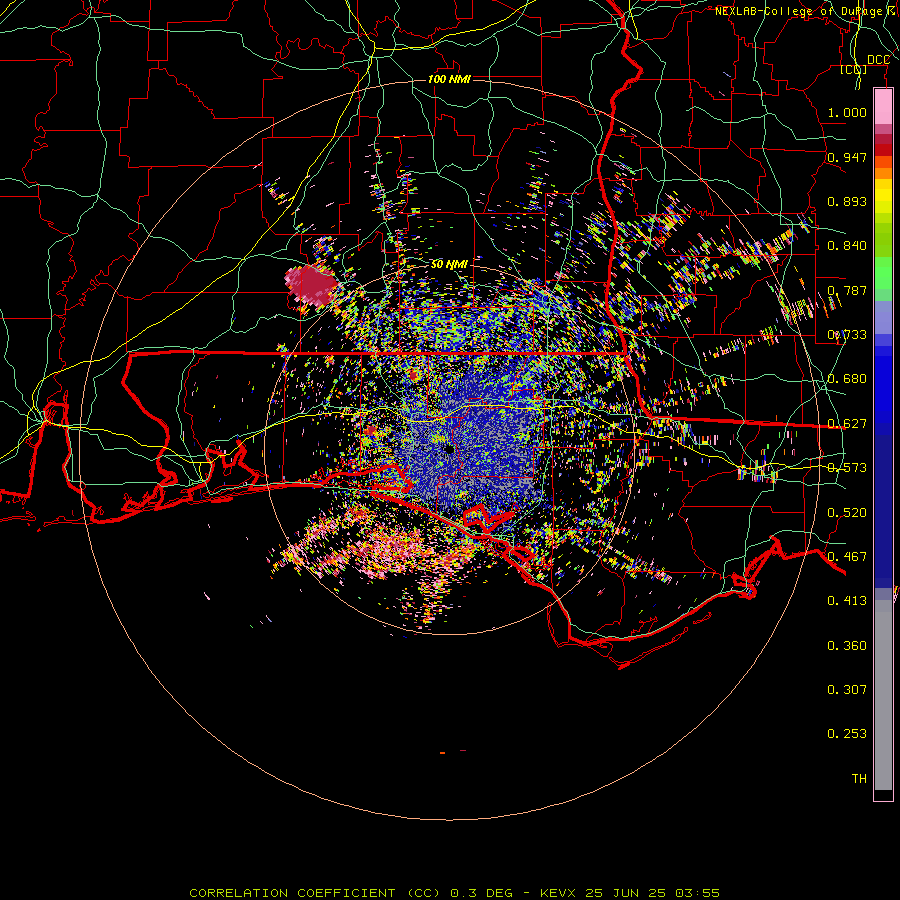This screenshot has height=900, width=900.
Task: Select the 0.413 scale label
Action: 847,601
